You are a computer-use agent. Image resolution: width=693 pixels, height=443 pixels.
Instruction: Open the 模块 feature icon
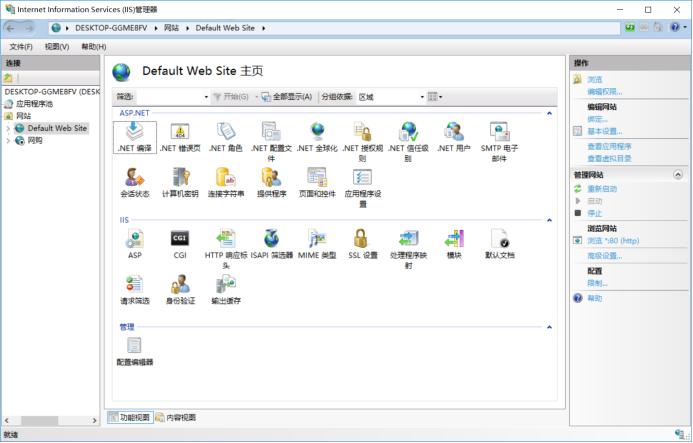[454, 244]
